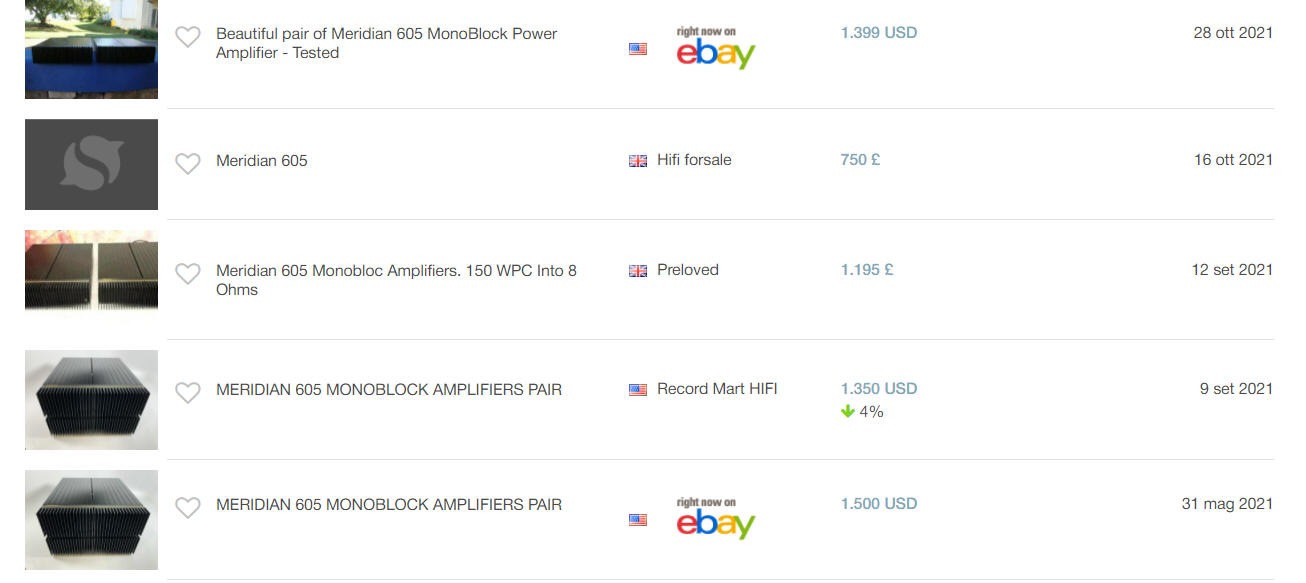Click UK flag next to Hifi forsale

[x=638, y=161]
